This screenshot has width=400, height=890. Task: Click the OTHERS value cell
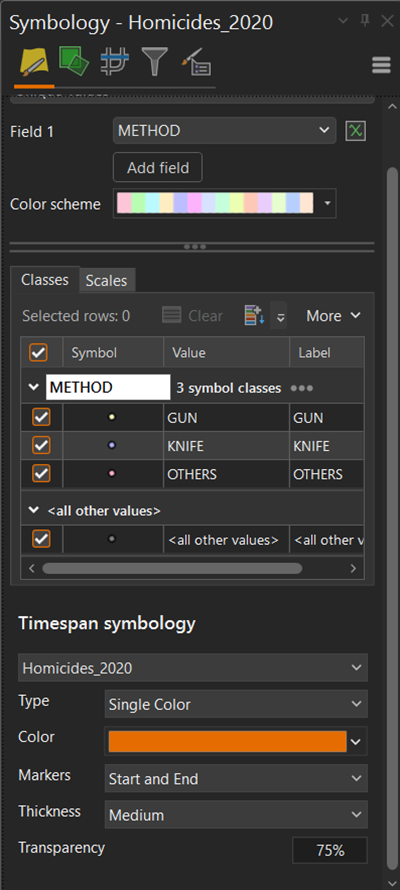[227, 473]
